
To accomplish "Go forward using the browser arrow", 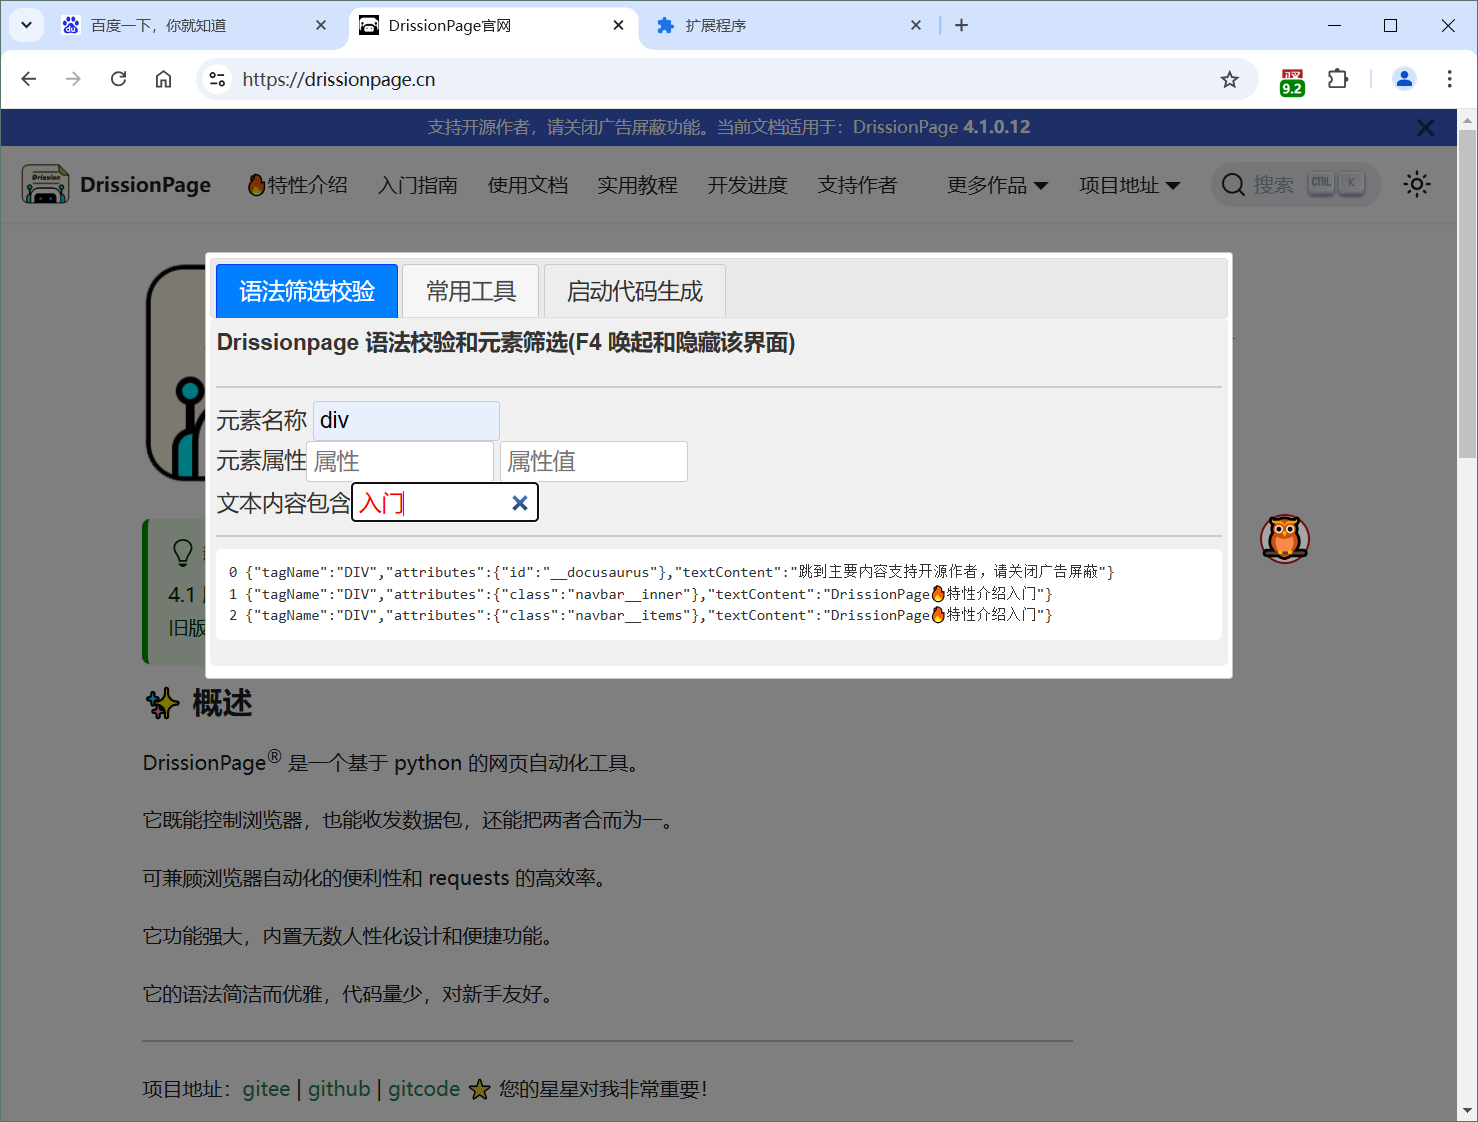I will click(x=73, y=79).
